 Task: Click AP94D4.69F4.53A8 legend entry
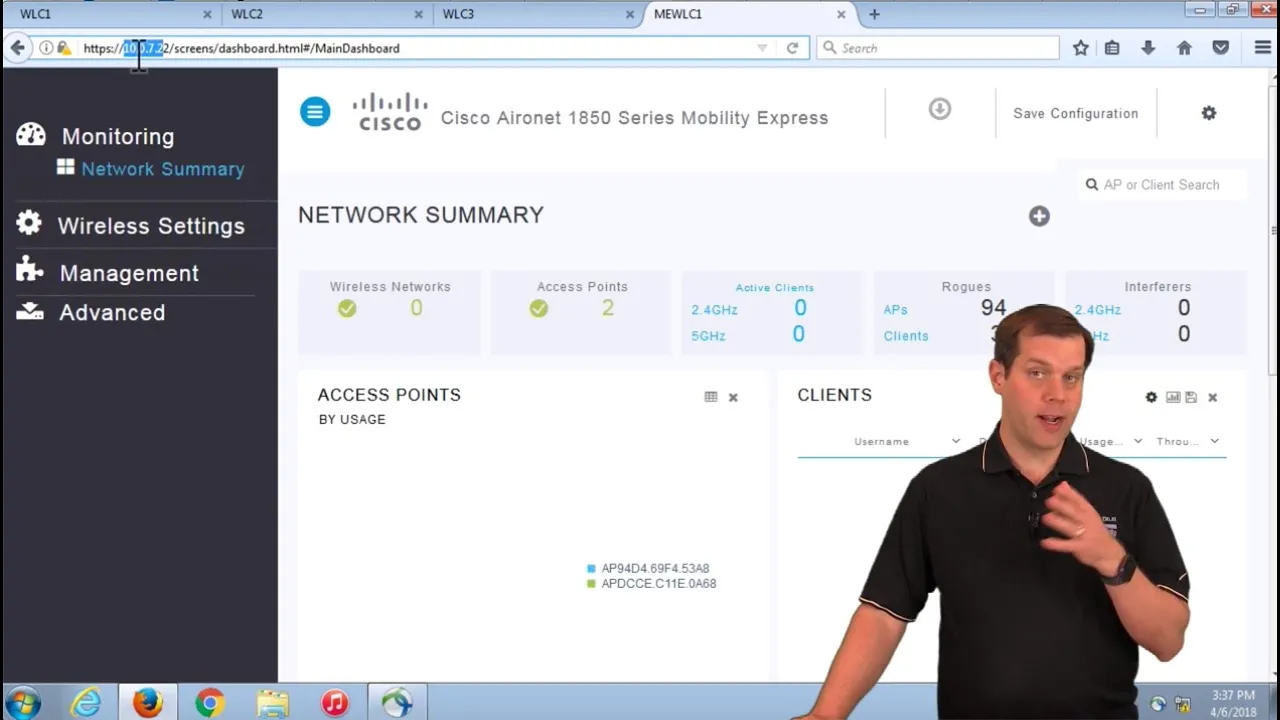655,569
